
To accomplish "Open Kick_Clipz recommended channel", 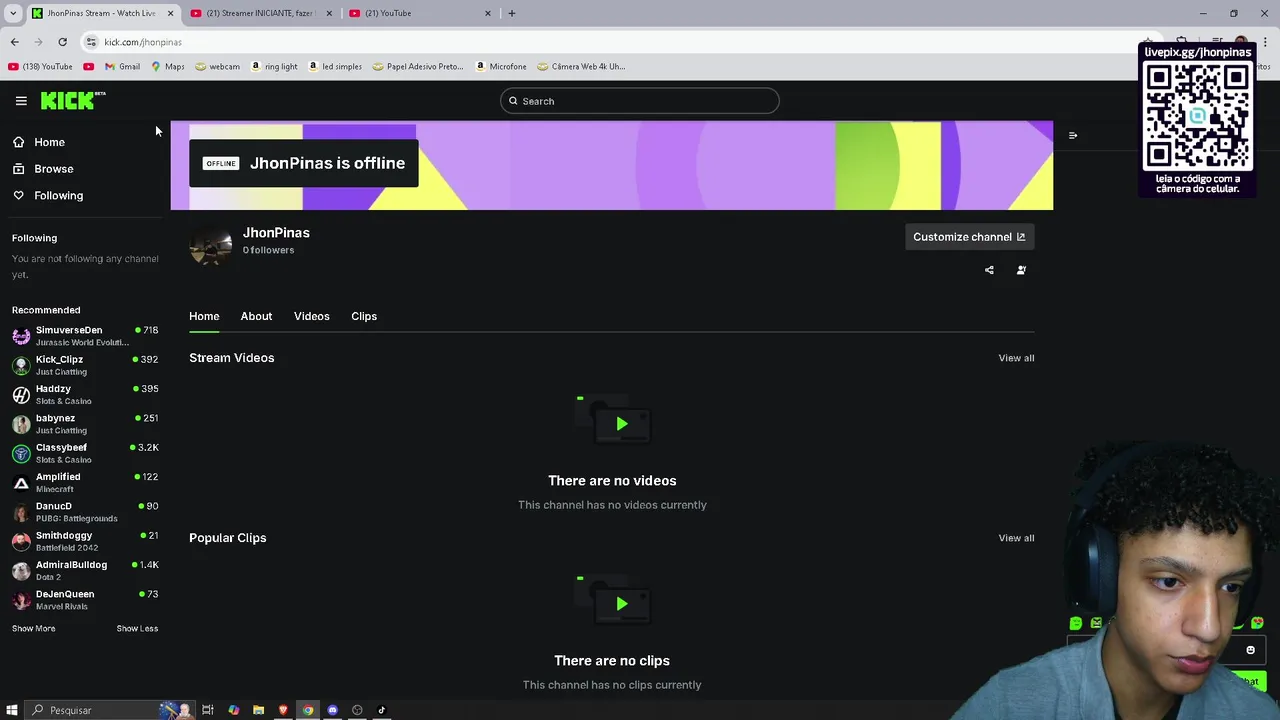I will (85, 365).
